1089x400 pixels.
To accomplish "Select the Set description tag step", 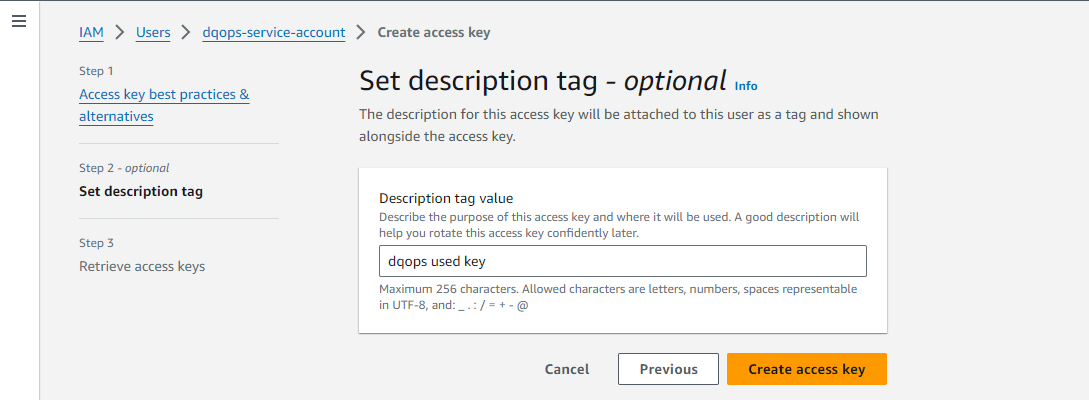I will pyautogui.click(x=141, y=192).
